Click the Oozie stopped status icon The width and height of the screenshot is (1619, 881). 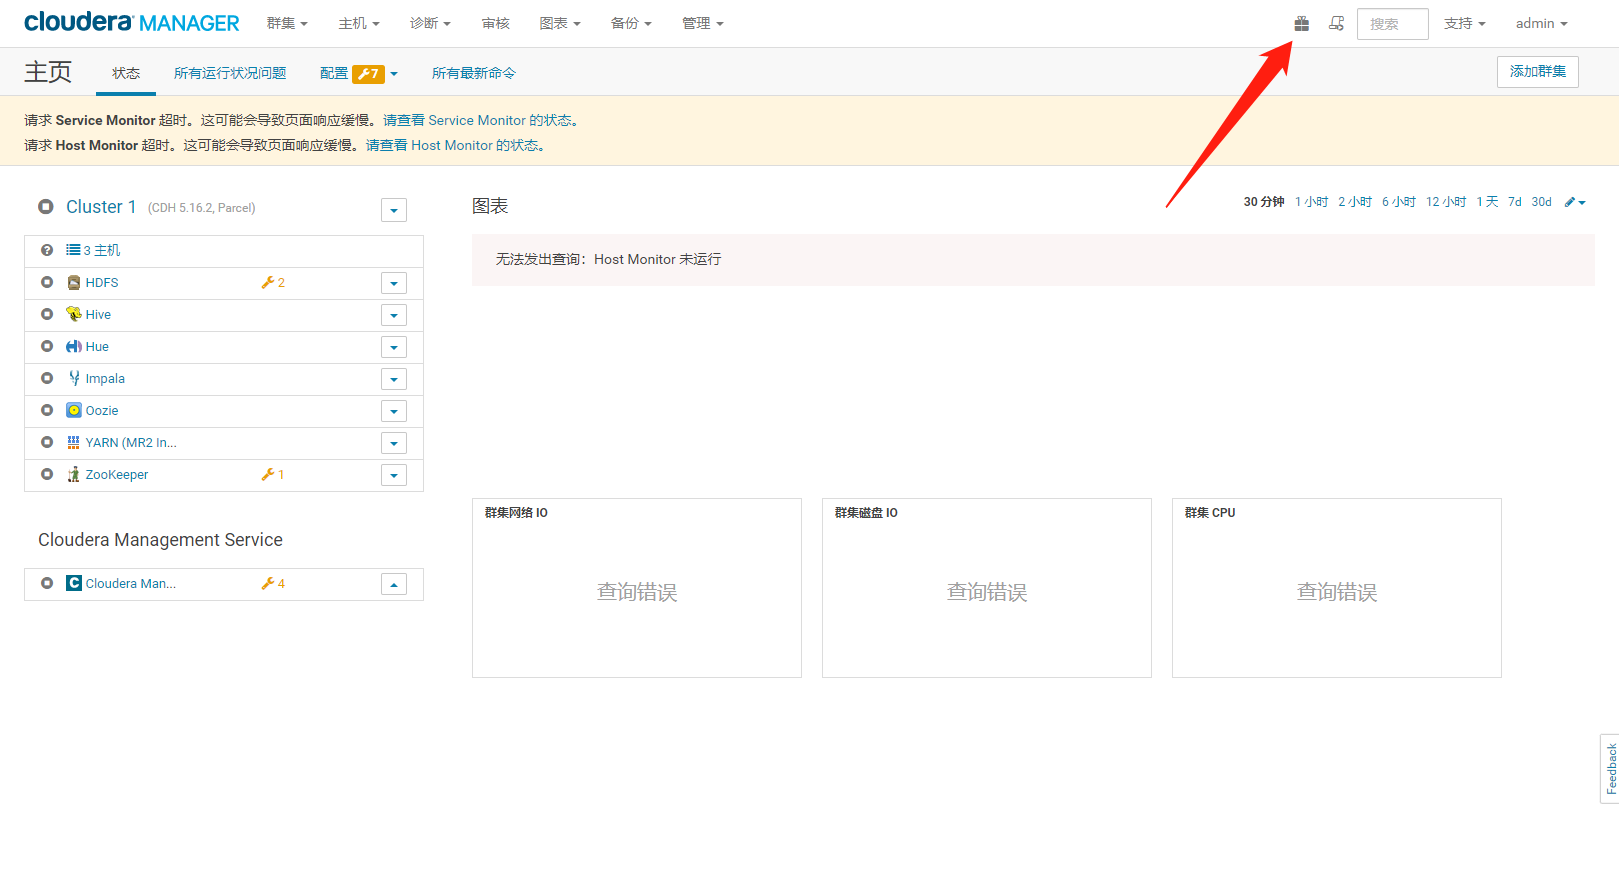[47, 410]
